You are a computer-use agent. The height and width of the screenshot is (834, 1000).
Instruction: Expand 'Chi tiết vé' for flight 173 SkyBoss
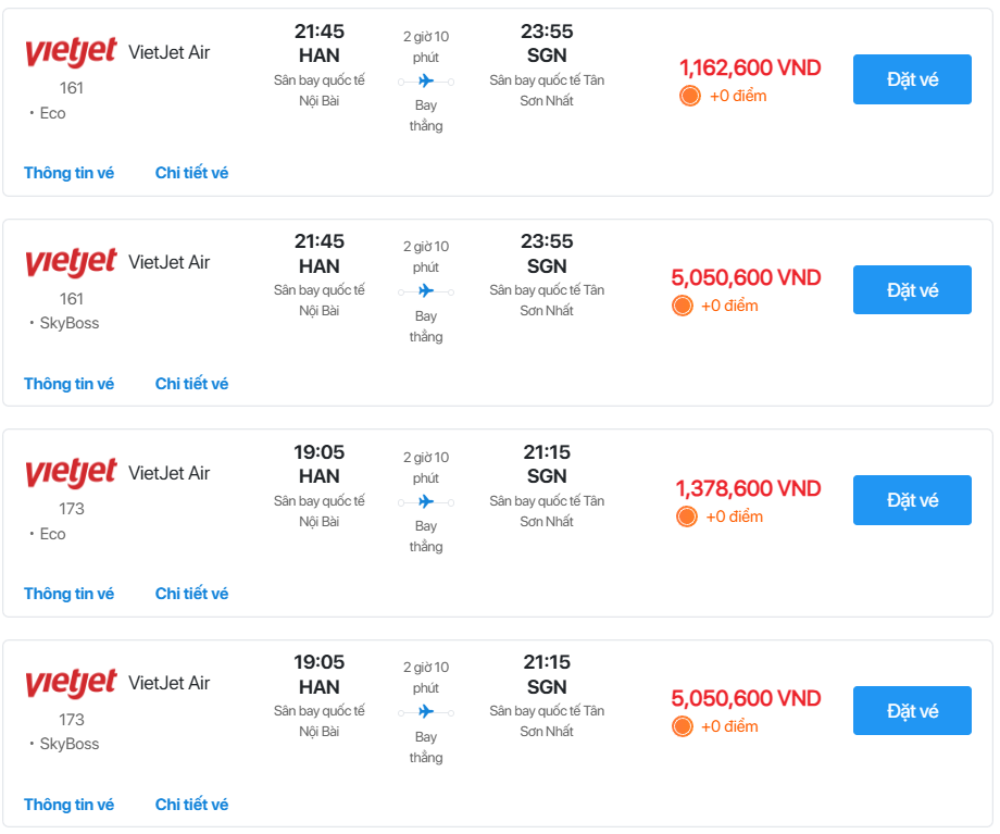click(x=191, y=805)
